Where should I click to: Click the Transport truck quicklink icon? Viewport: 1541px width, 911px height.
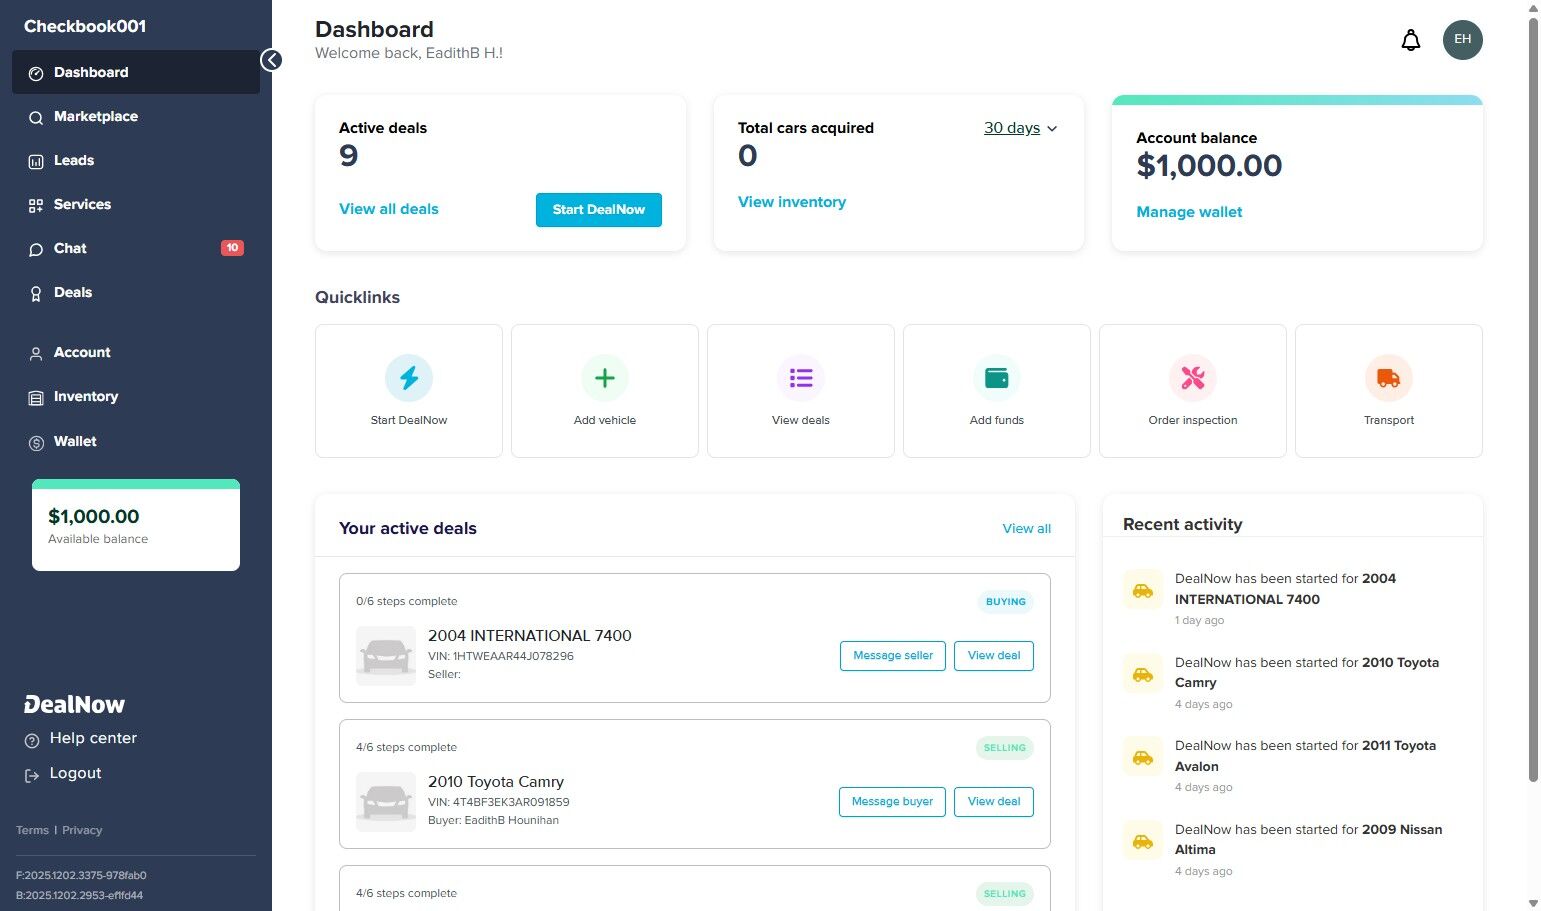(x=1388, y=377)
